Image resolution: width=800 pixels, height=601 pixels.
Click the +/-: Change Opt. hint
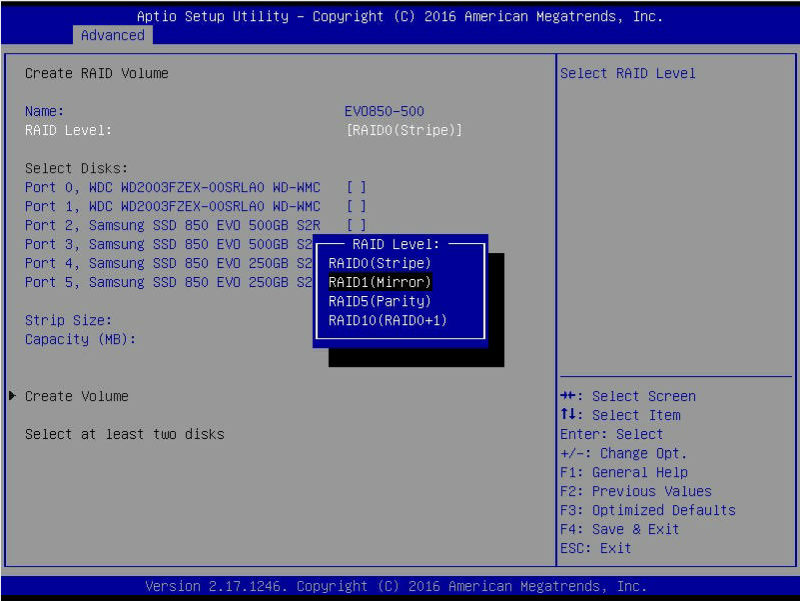coord(623,453)
